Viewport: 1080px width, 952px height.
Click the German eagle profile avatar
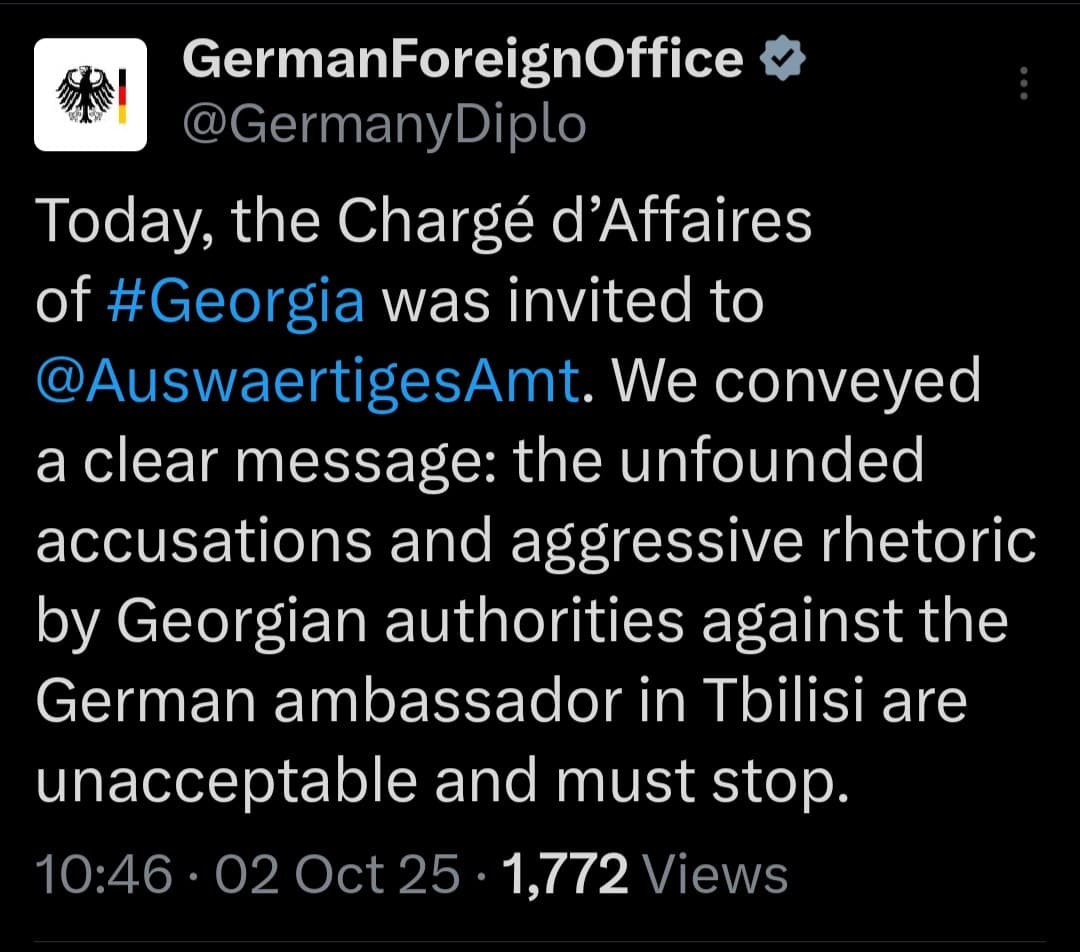pos(92,93)
